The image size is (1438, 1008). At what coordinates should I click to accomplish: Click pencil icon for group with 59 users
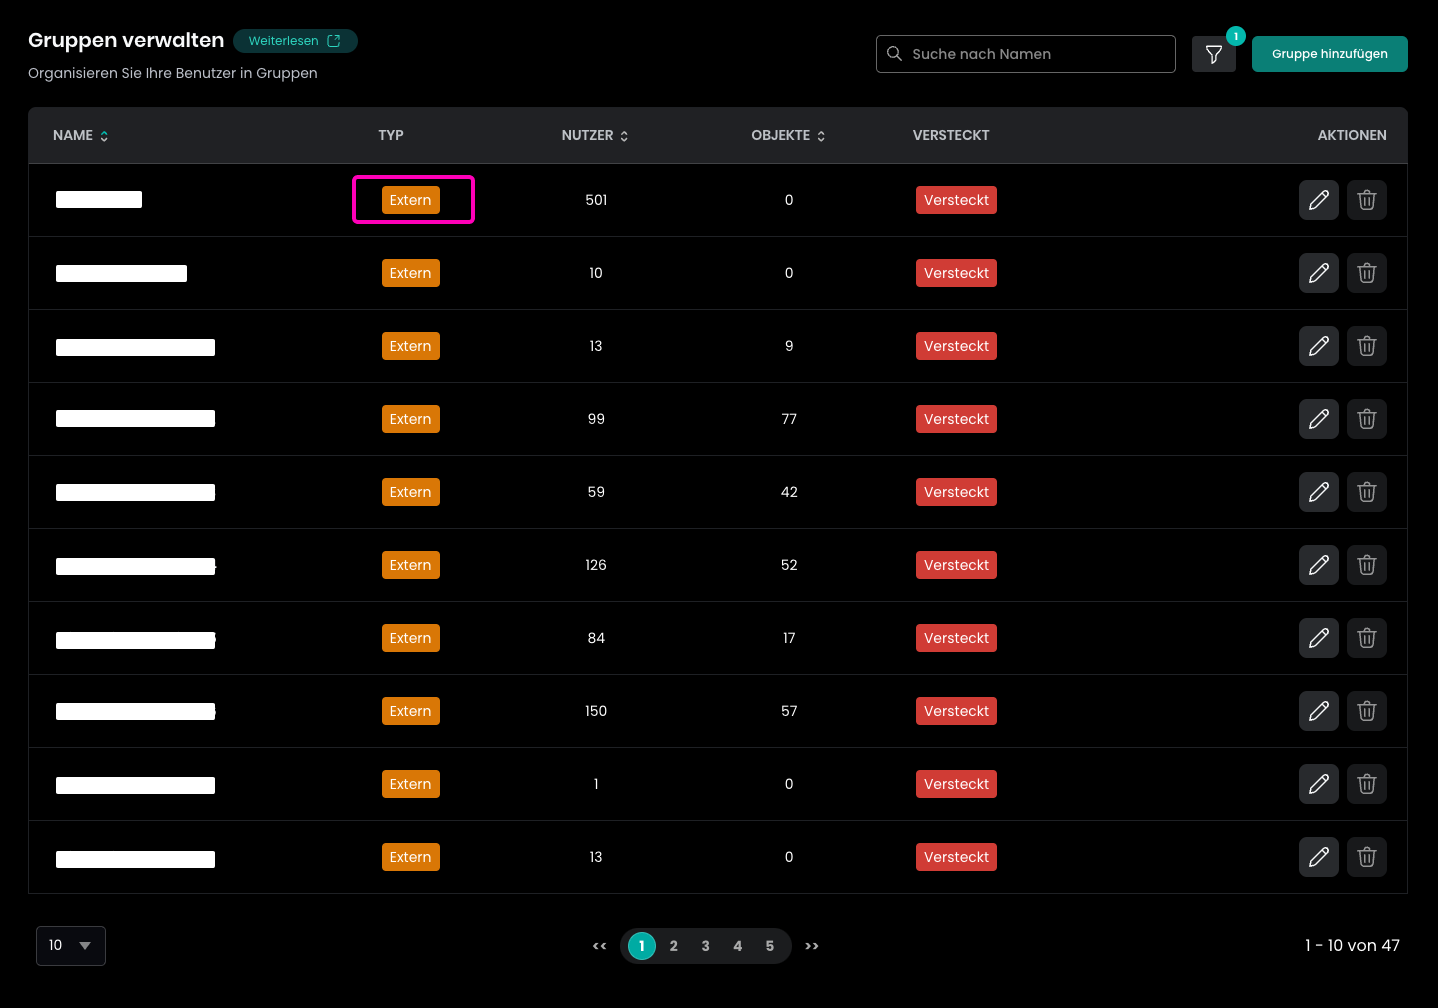(1318, 492)
